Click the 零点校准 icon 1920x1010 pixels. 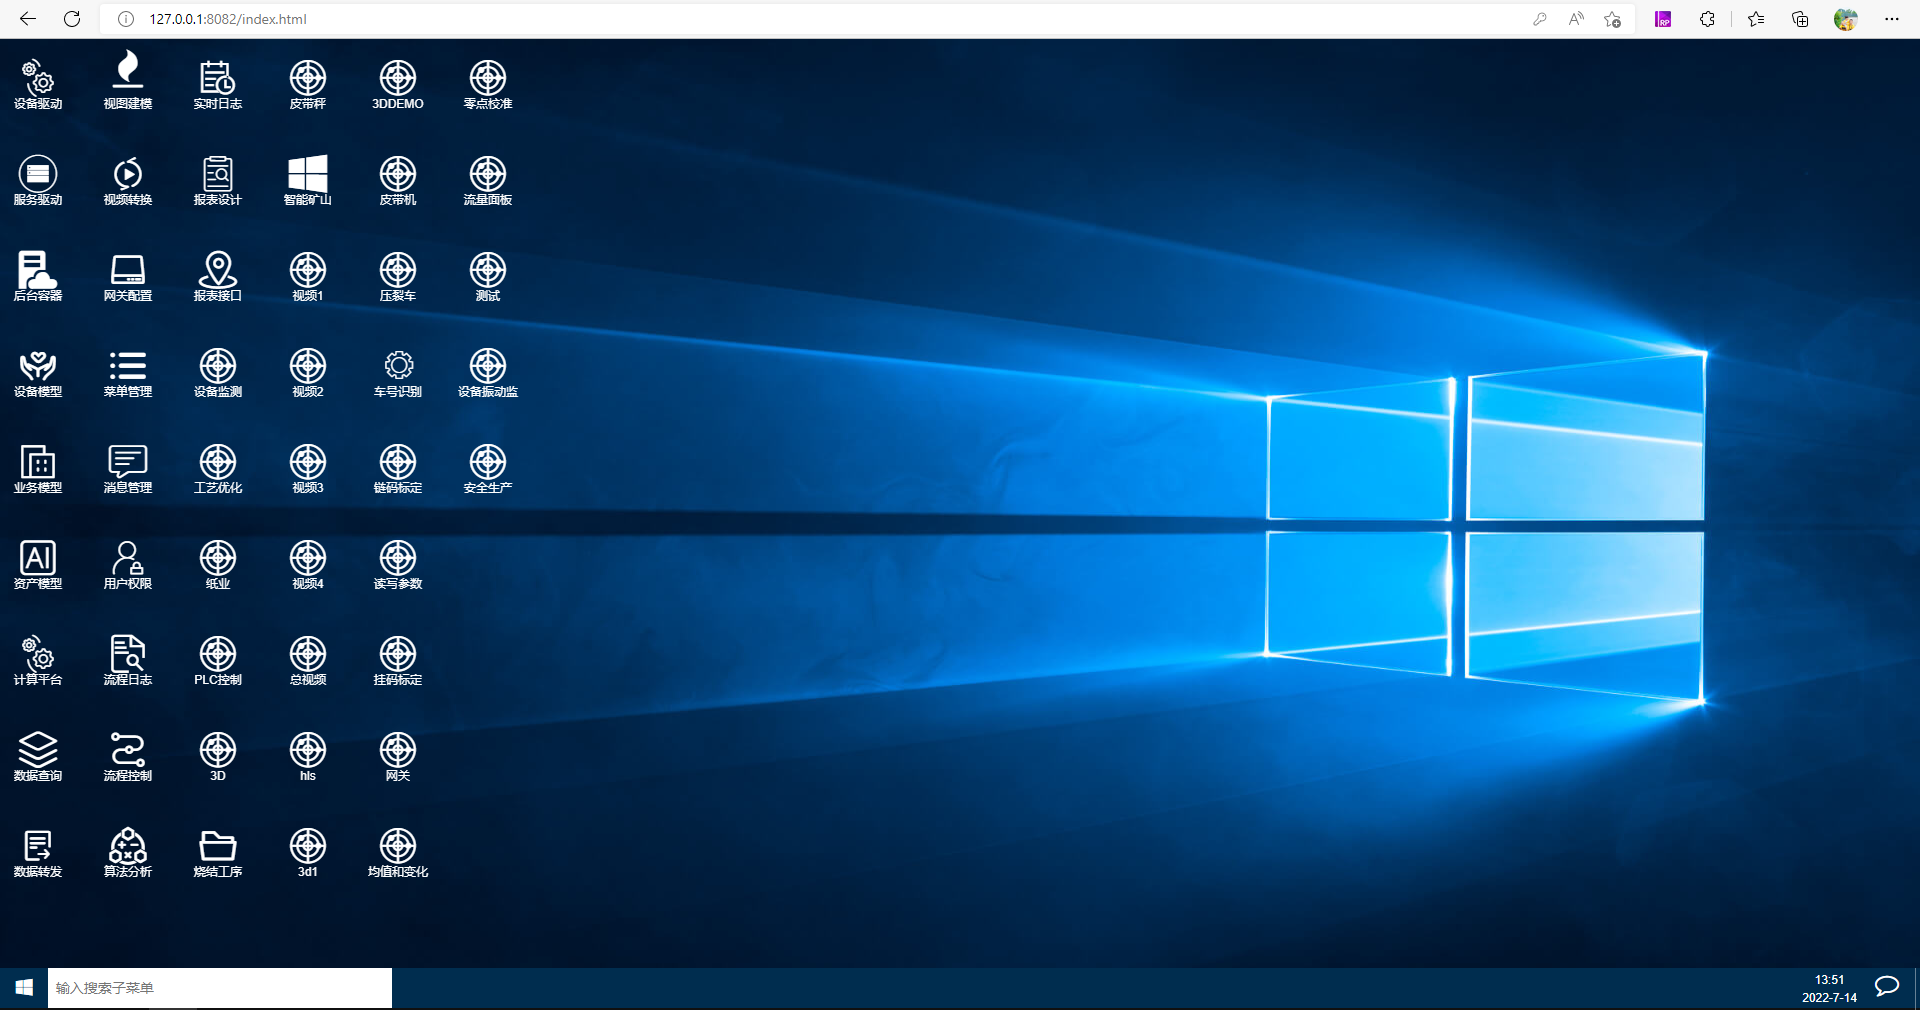coord(488,84)
